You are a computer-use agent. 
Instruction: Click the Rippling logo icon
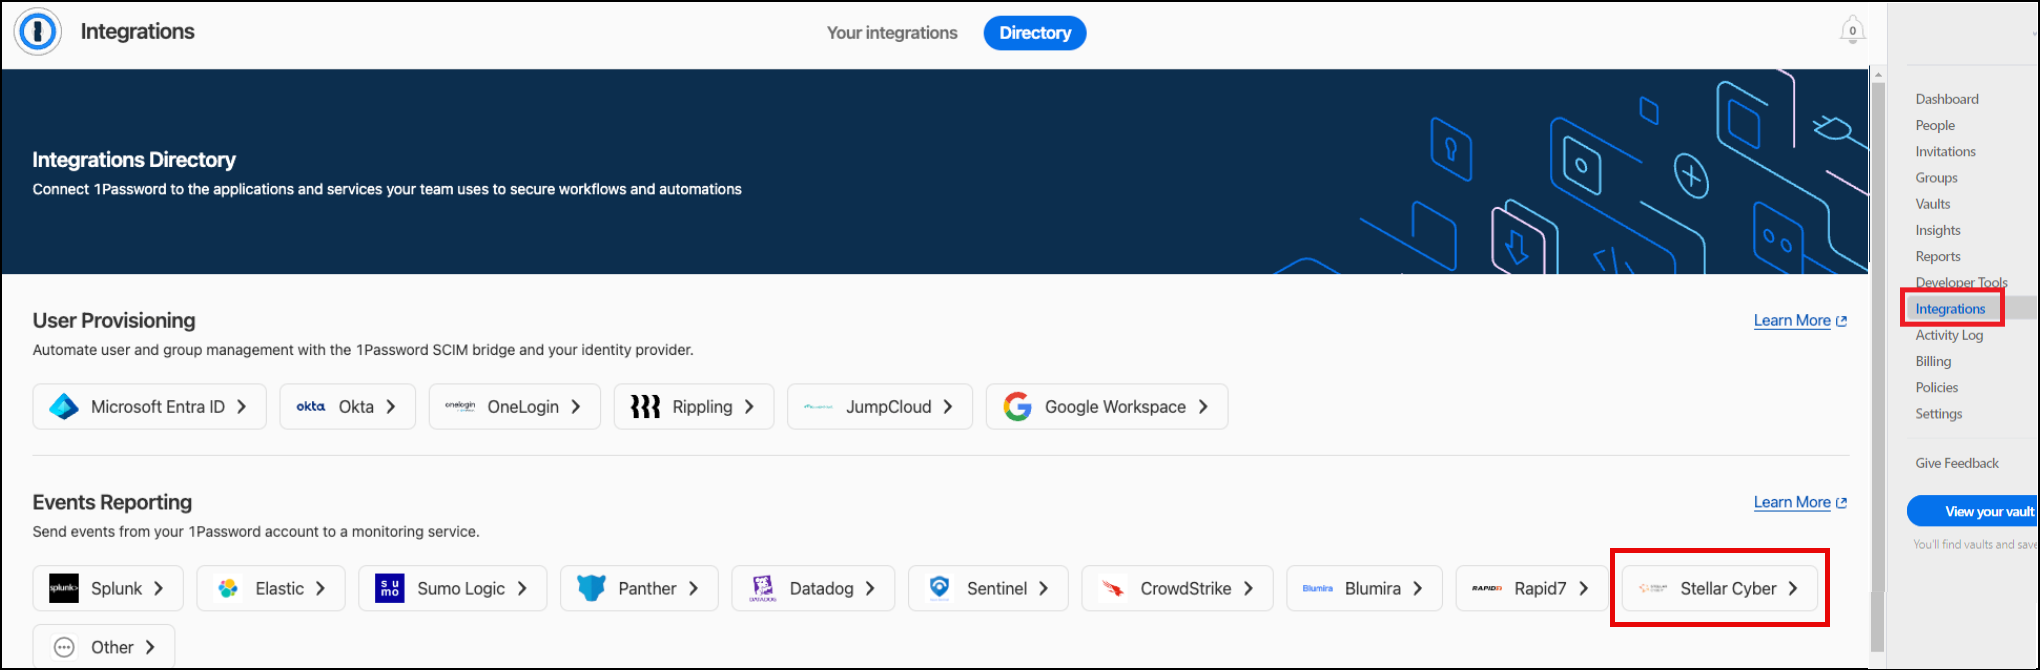pyautogui.click(x=645, y=407)
